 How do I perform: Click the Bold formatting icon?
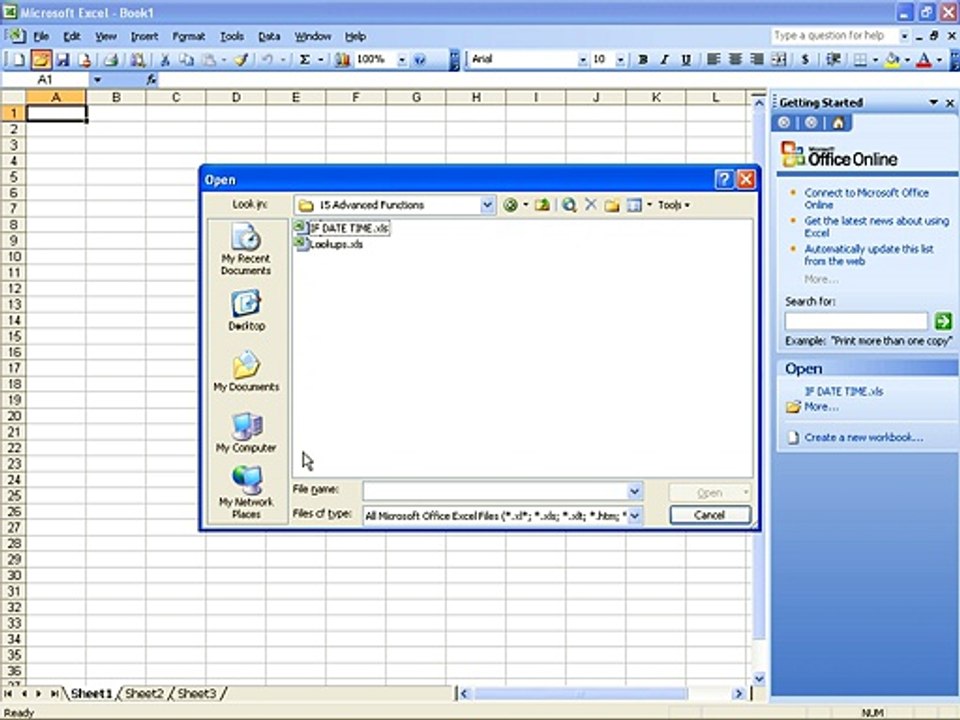pyautogui.click(x=643, y=59)
